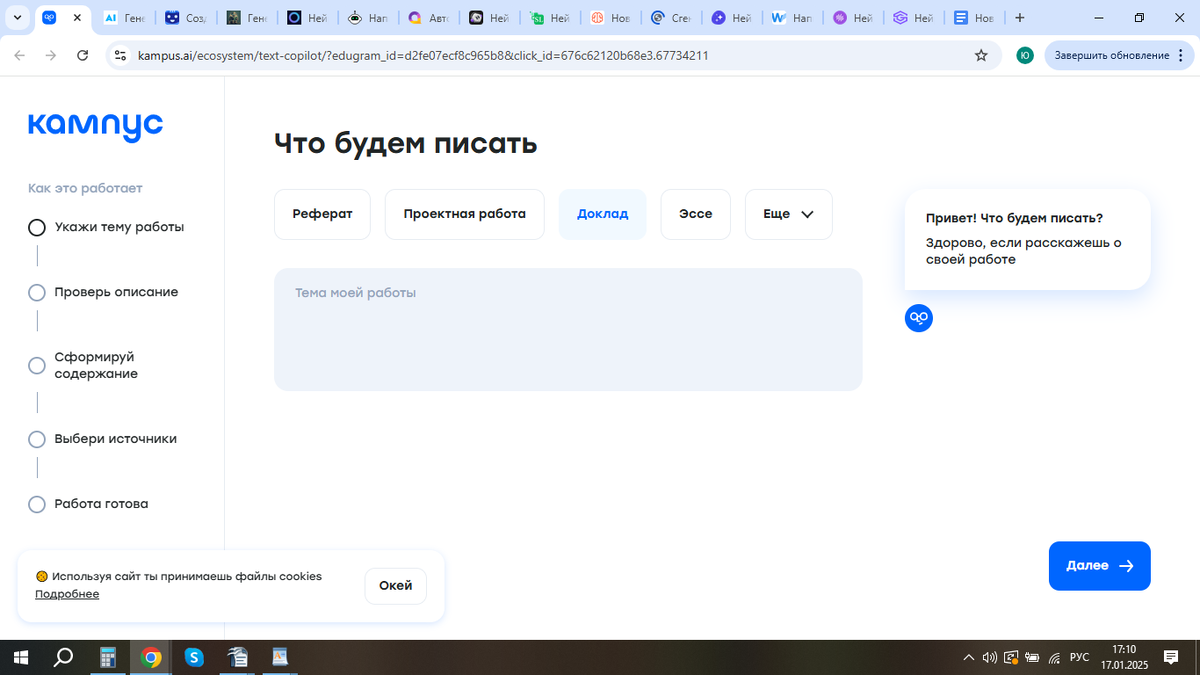Click the Что будем писать heading
This screenshot has width=1200, height=675.
pyautogui.click(x=406, y=143)
